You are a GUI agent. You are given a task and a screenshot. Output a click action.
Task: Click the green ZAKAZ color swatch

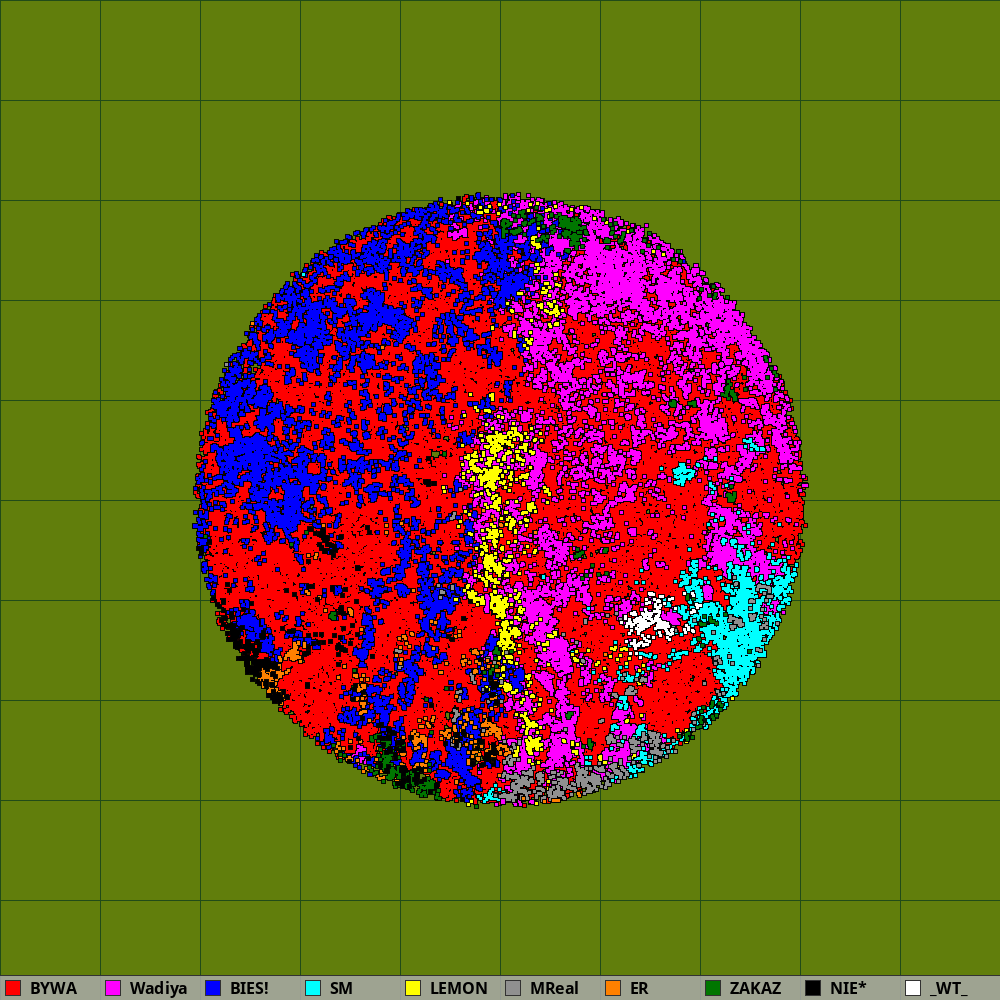(713, 988)
